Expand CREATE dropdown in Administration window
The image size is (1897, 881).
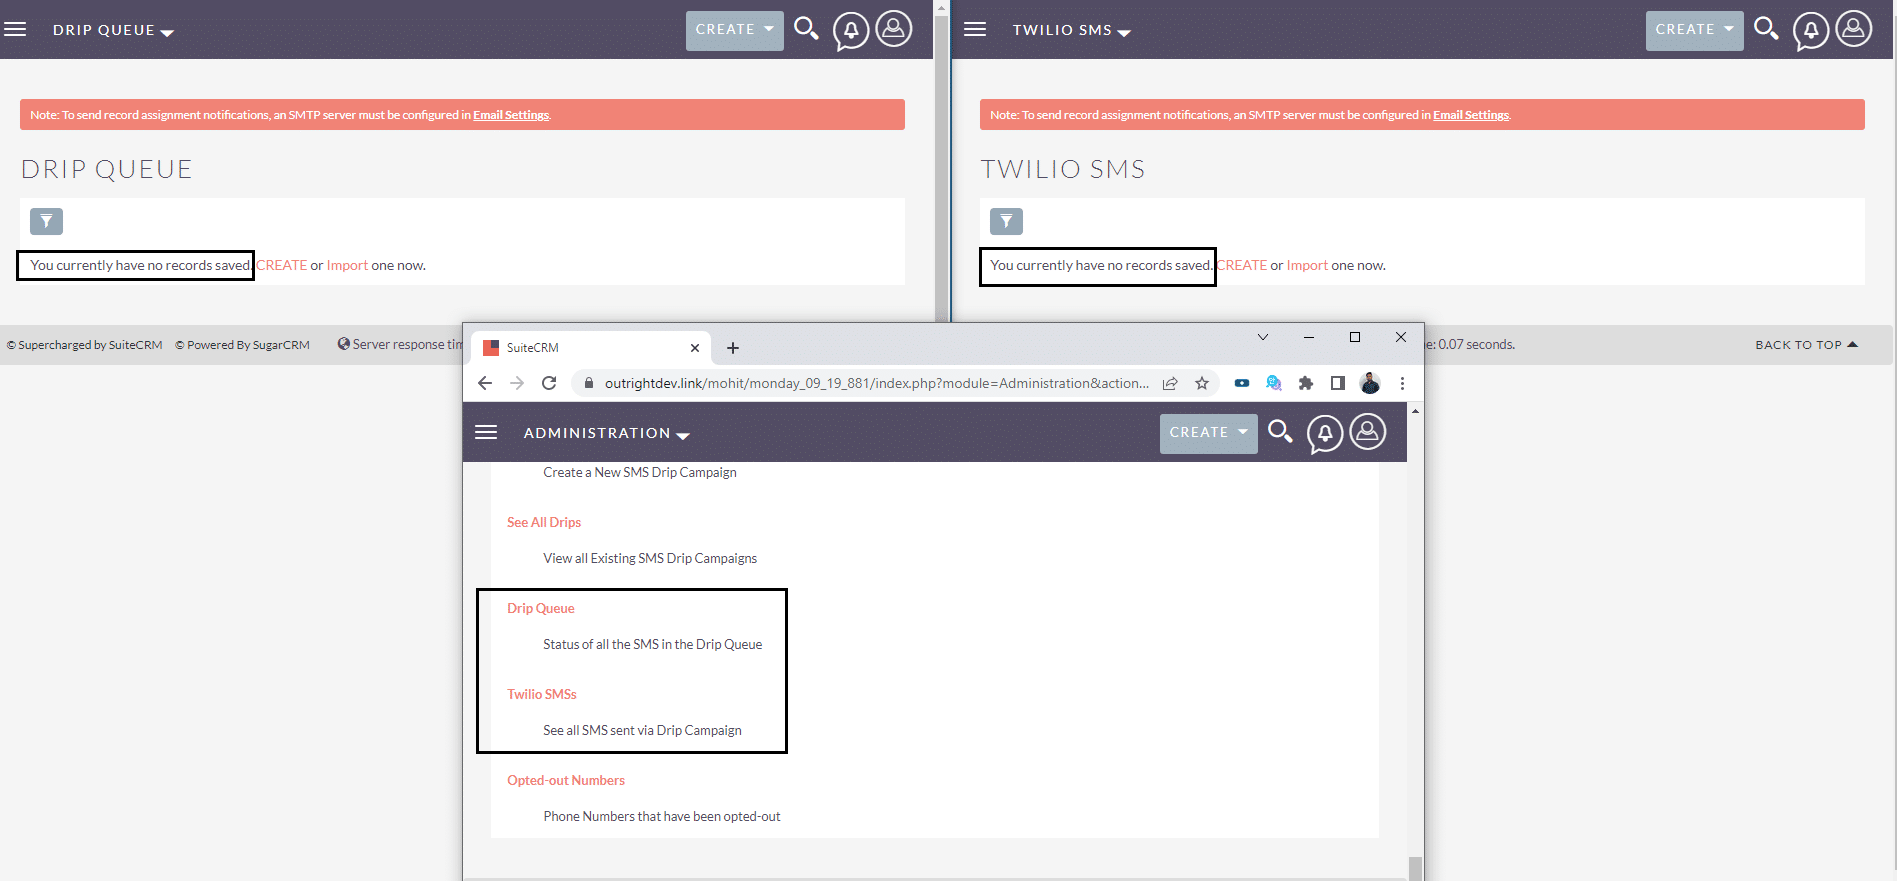point(1209,433)
